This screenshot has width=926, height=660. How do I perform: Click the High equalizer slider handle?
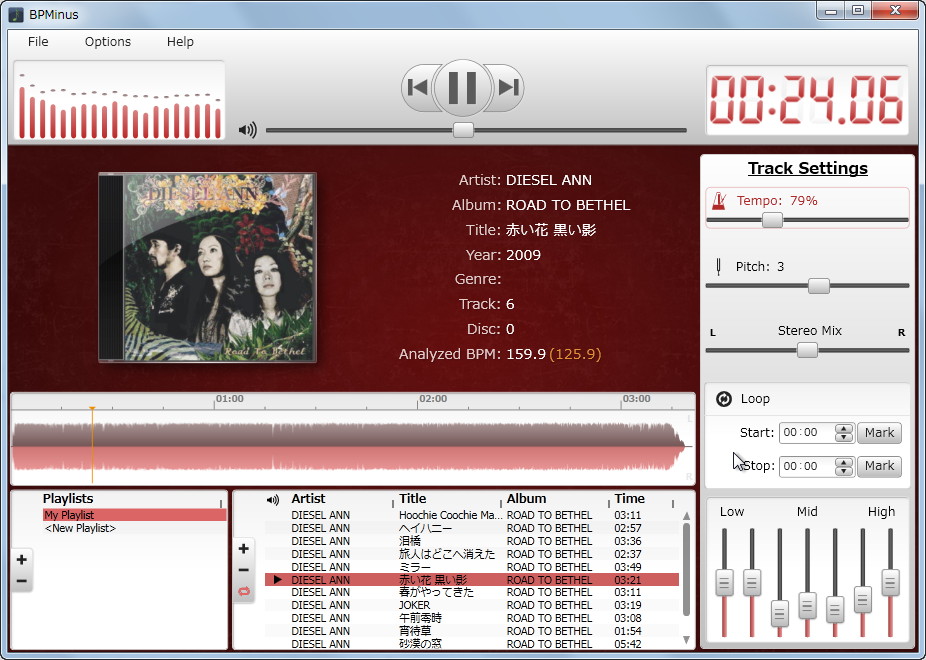891,582
